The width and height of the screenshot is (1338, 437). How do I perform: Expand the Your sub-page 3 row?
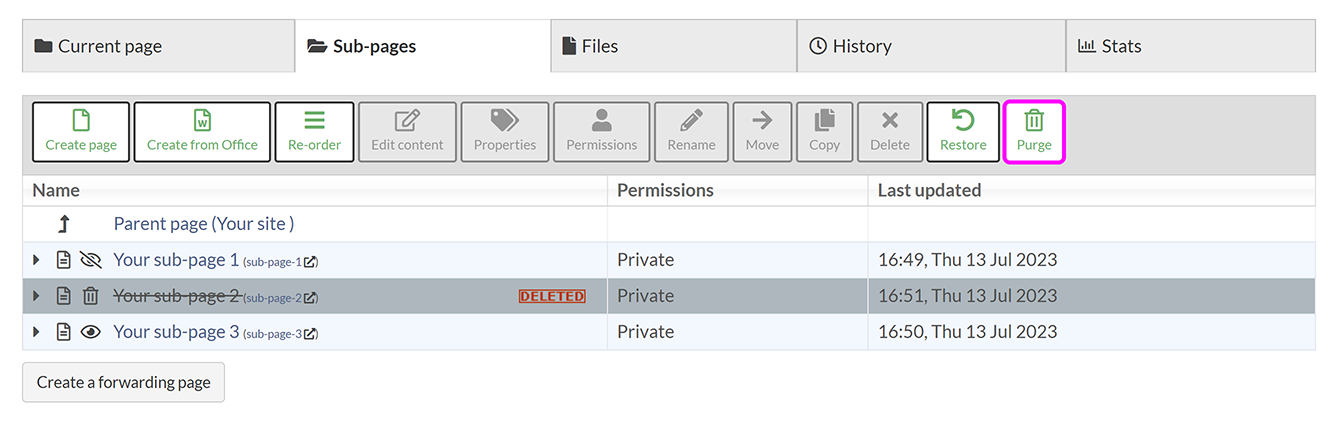tap(37, 332)
